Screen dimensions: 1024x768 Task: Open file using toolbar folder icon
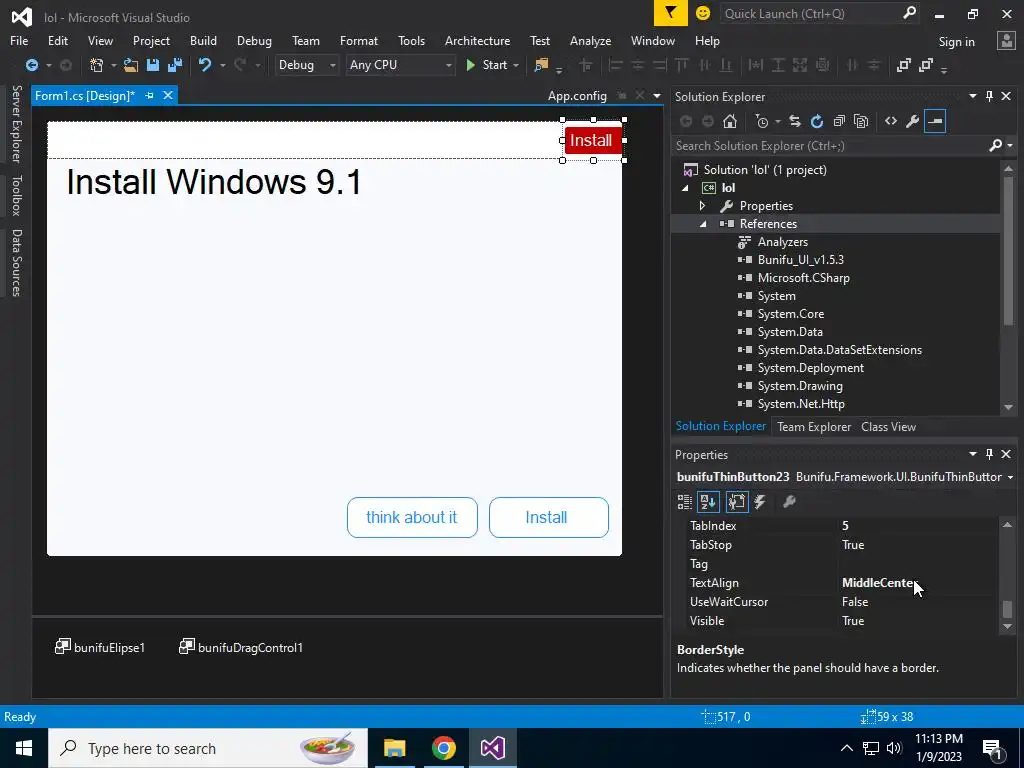pyautogui.click(x=131, y=65)
